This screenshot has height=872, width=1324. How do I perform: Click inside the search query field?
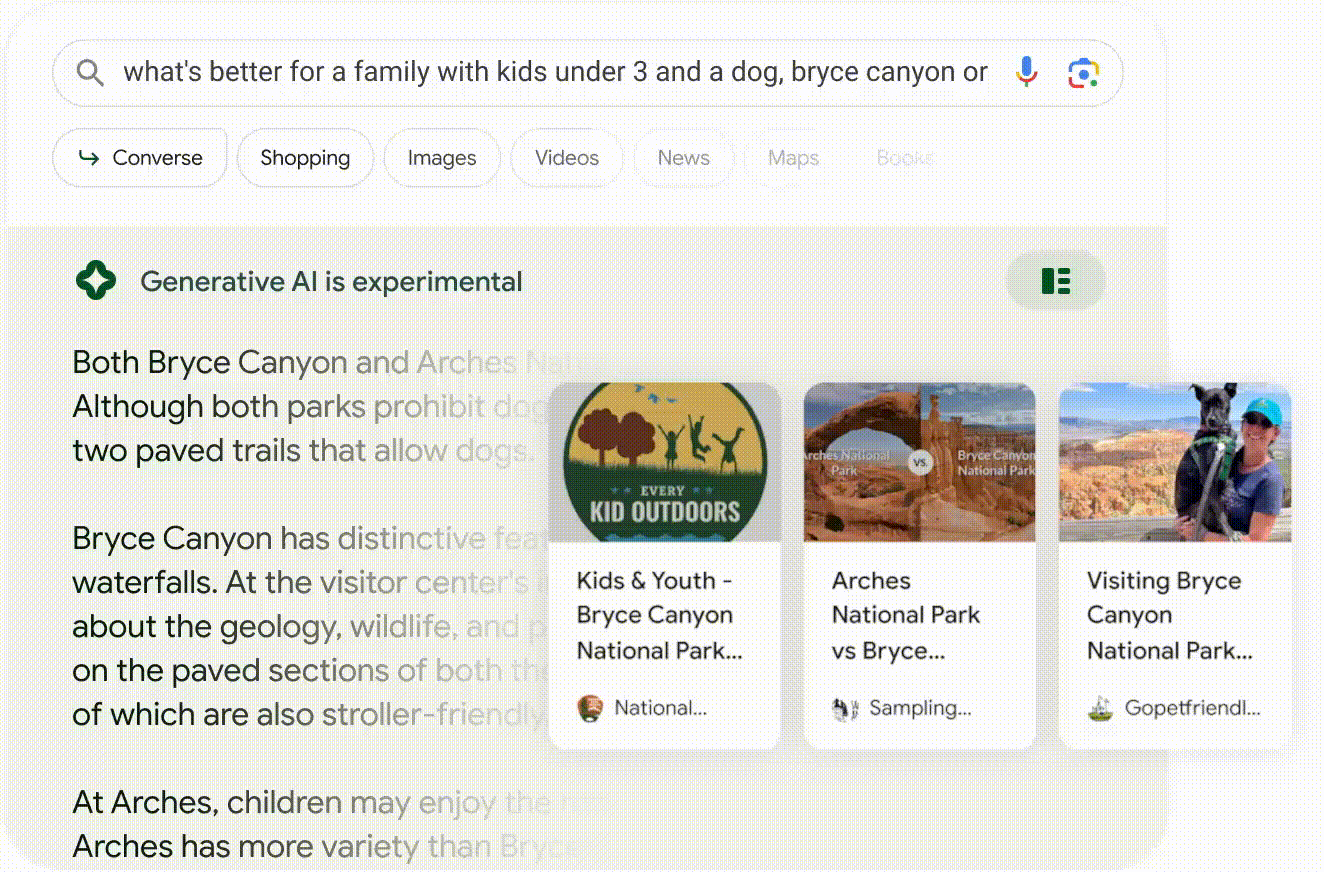[x=555, y=73]
